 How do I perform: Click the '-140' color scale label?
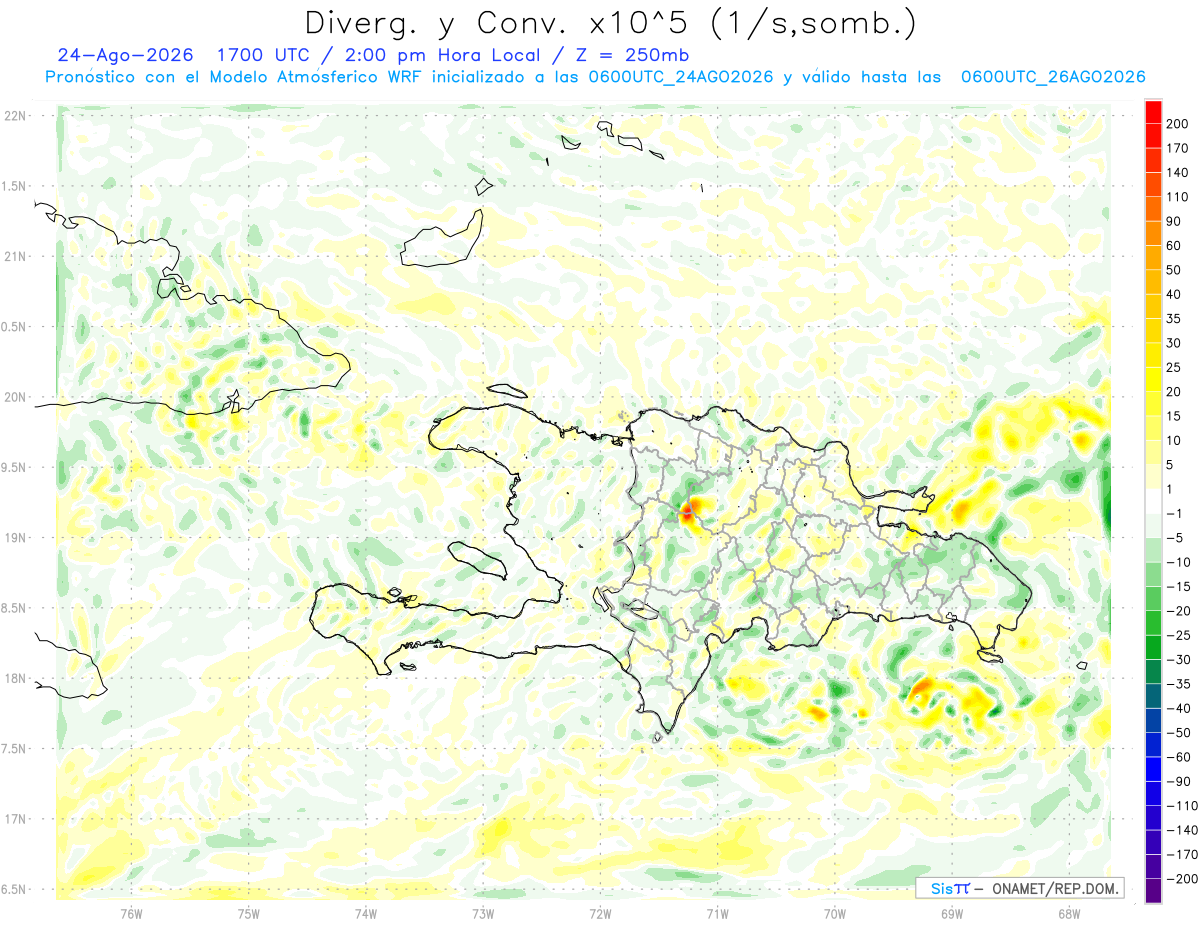[x=1181, y=830]
